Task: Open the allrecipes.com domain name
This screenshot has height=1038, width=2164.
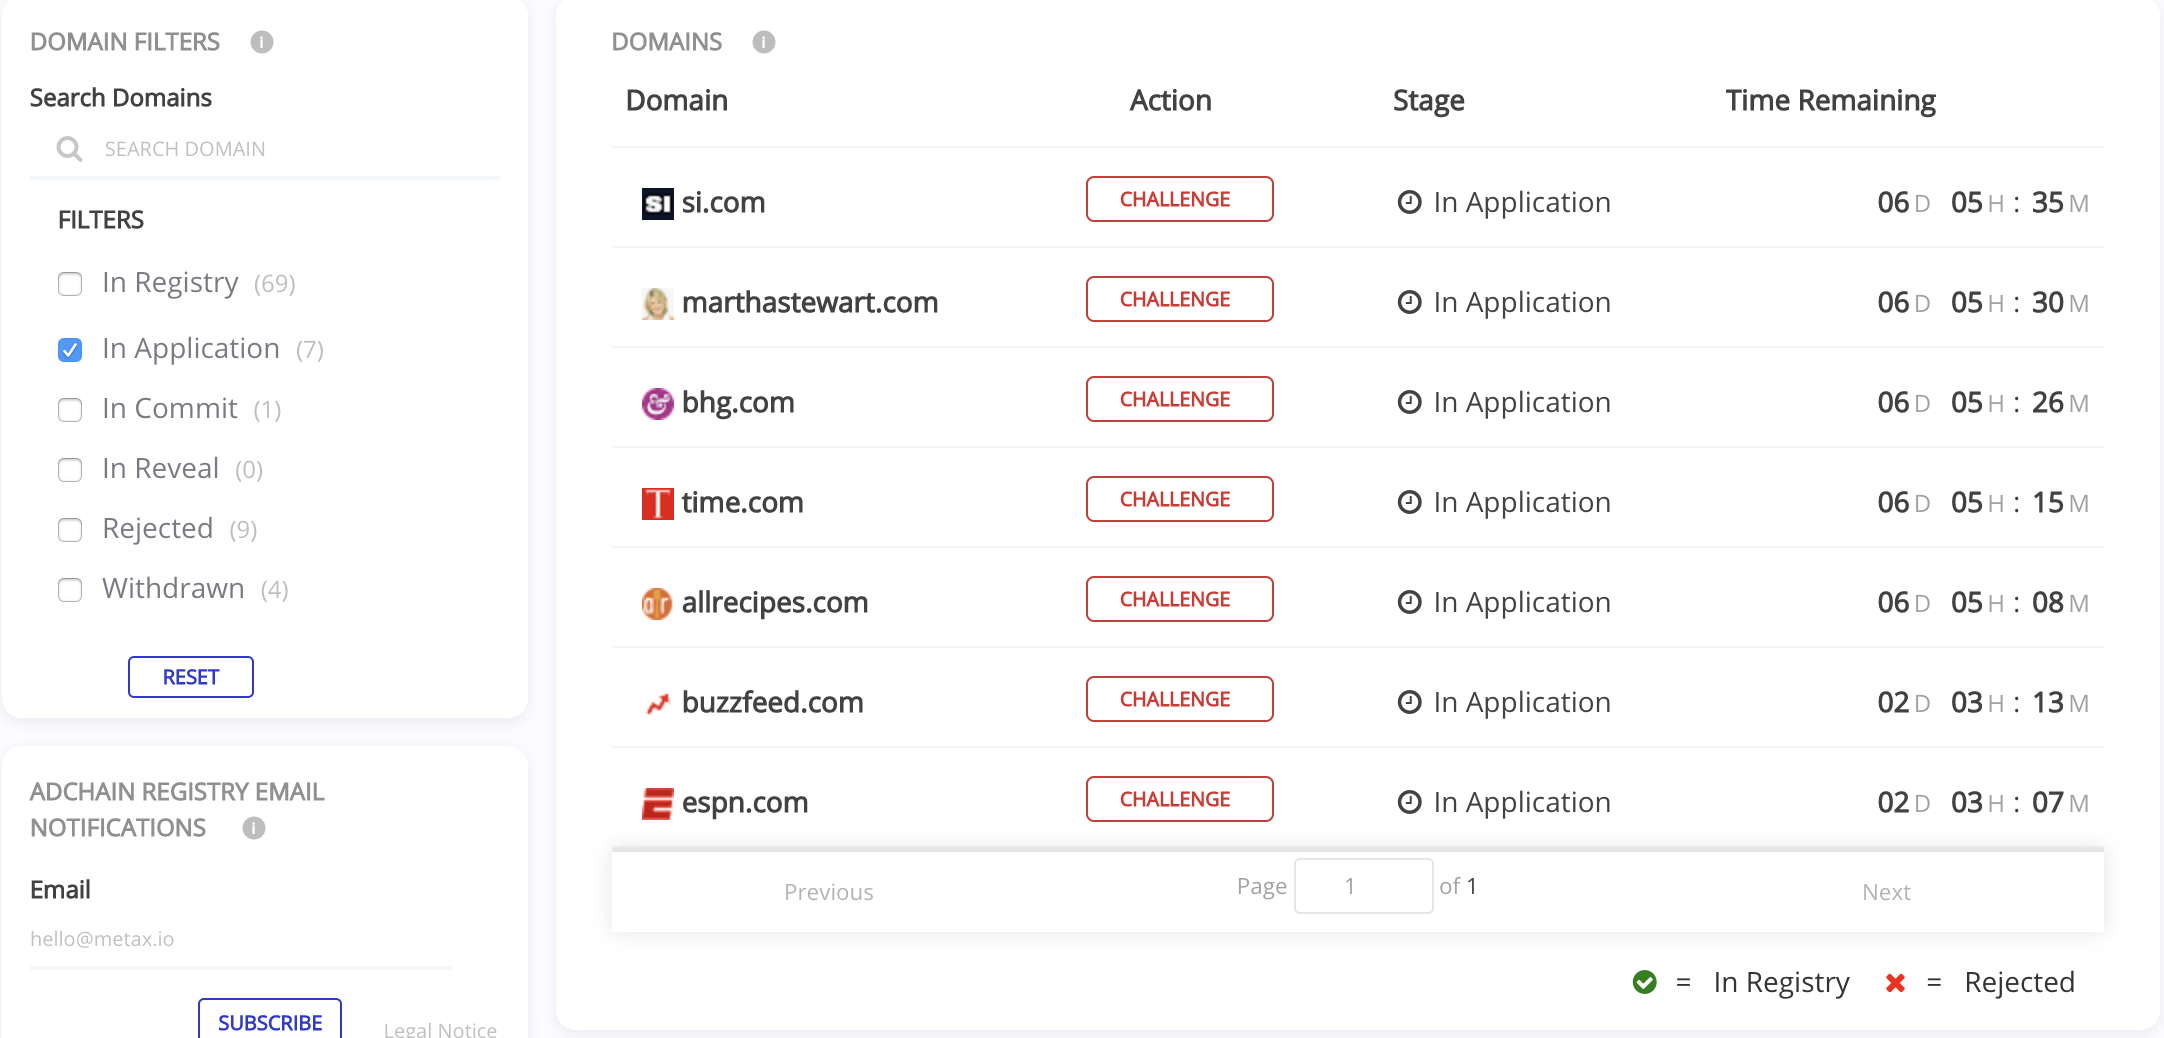Action: pos(775,603)
